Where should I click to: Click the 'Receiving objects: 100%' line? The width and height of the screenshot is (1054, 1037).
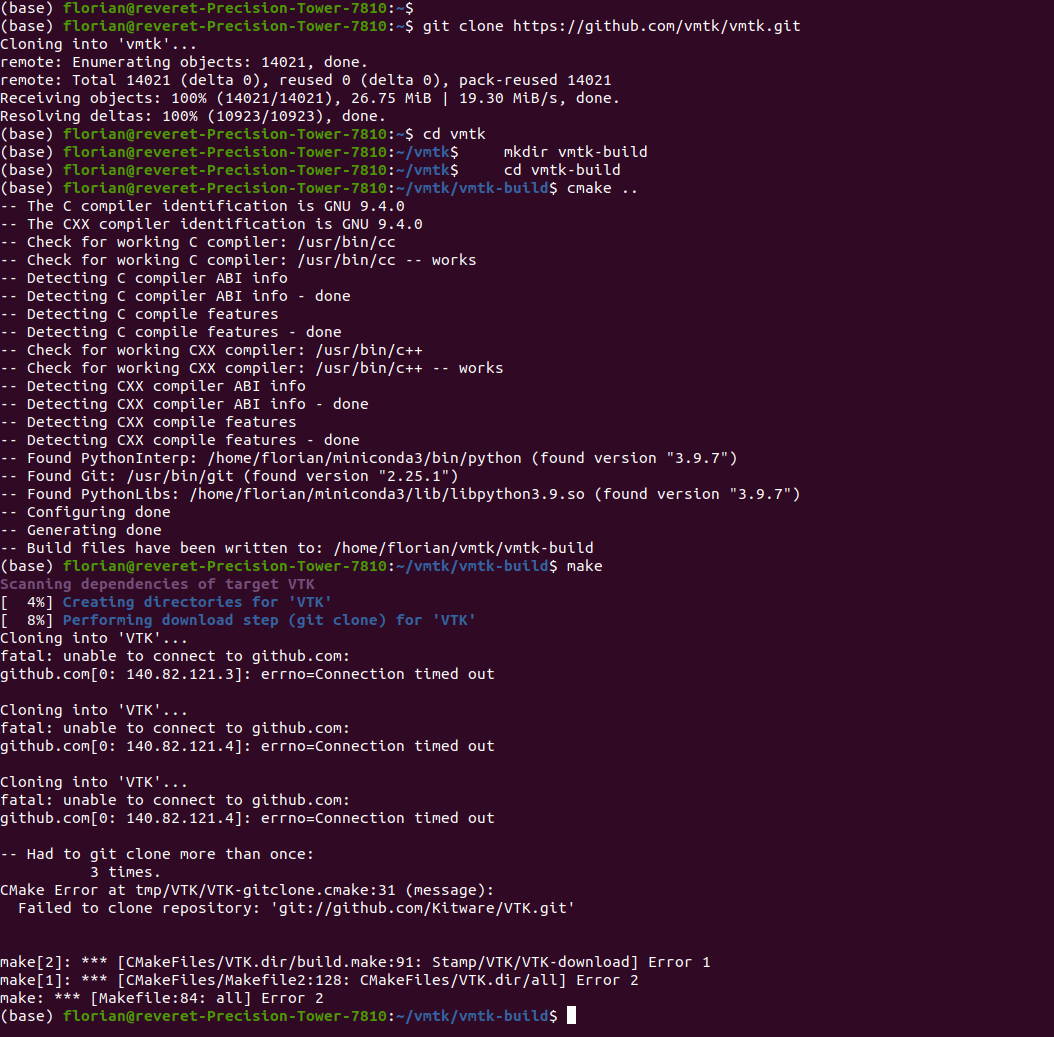click(310, 98)
